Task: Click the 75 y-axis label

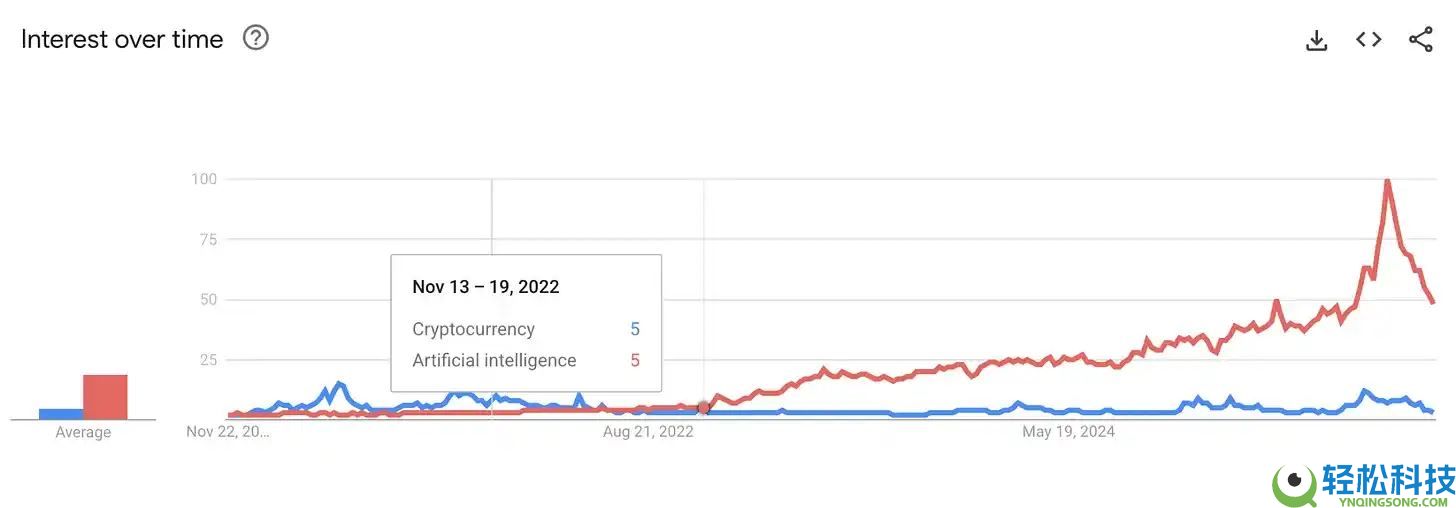Action: (x=208, y=239)
